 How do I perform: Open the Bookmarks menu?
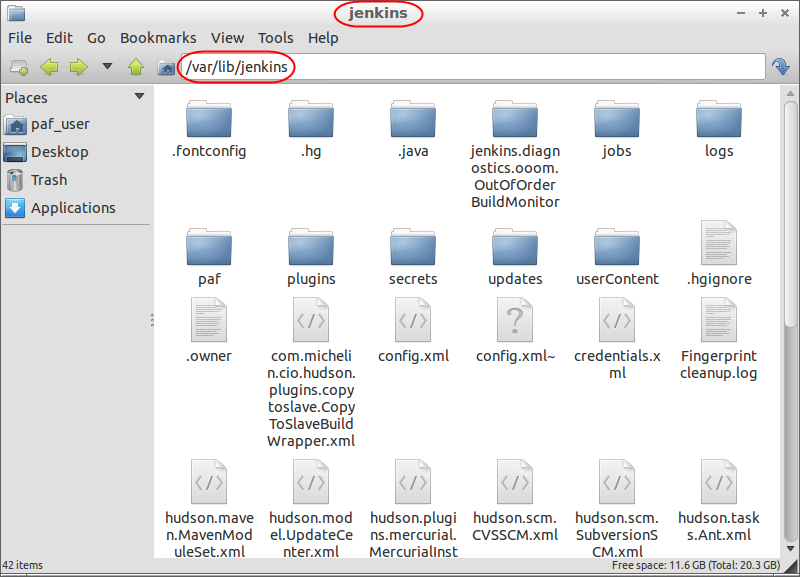click(x=158, y=38)
